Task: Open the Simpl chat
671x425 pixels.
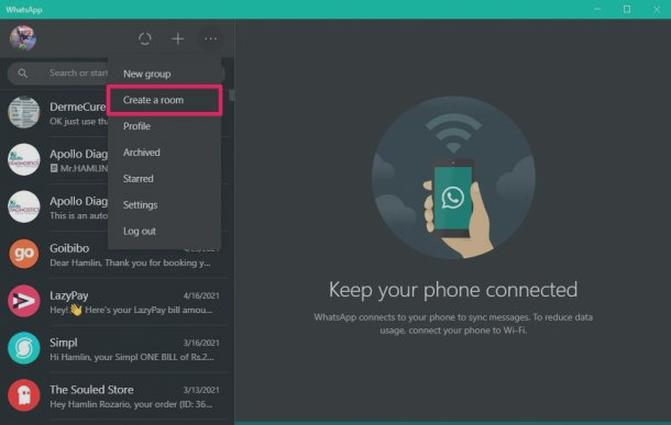Action: click(117, 349)
